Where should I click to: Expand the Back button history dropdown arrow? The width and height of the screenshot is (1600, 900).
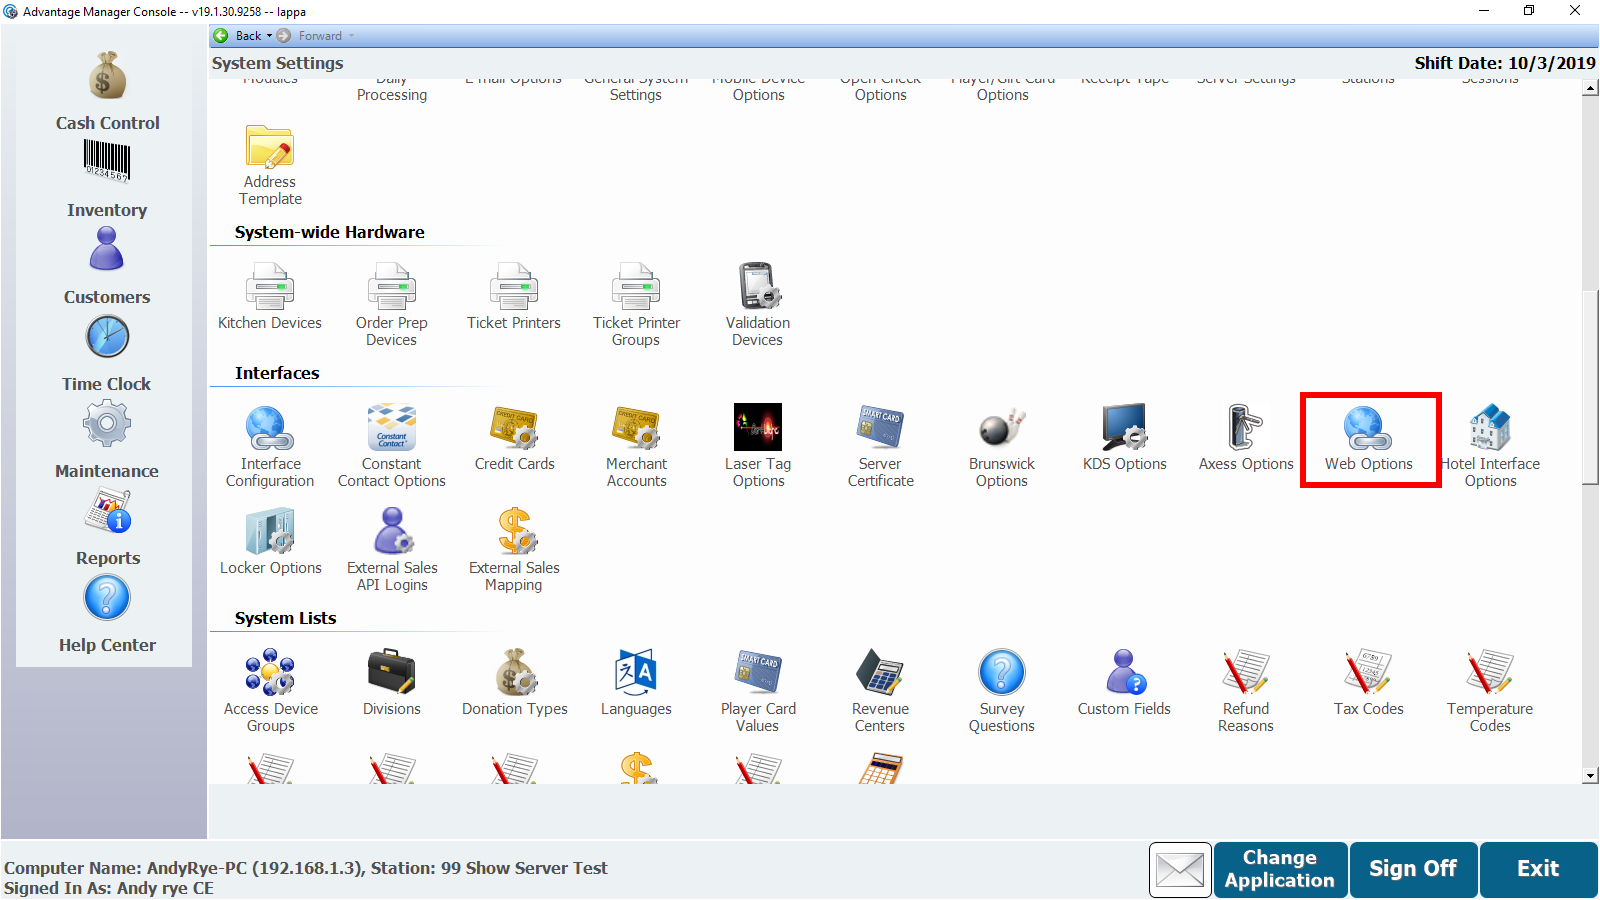269,36
